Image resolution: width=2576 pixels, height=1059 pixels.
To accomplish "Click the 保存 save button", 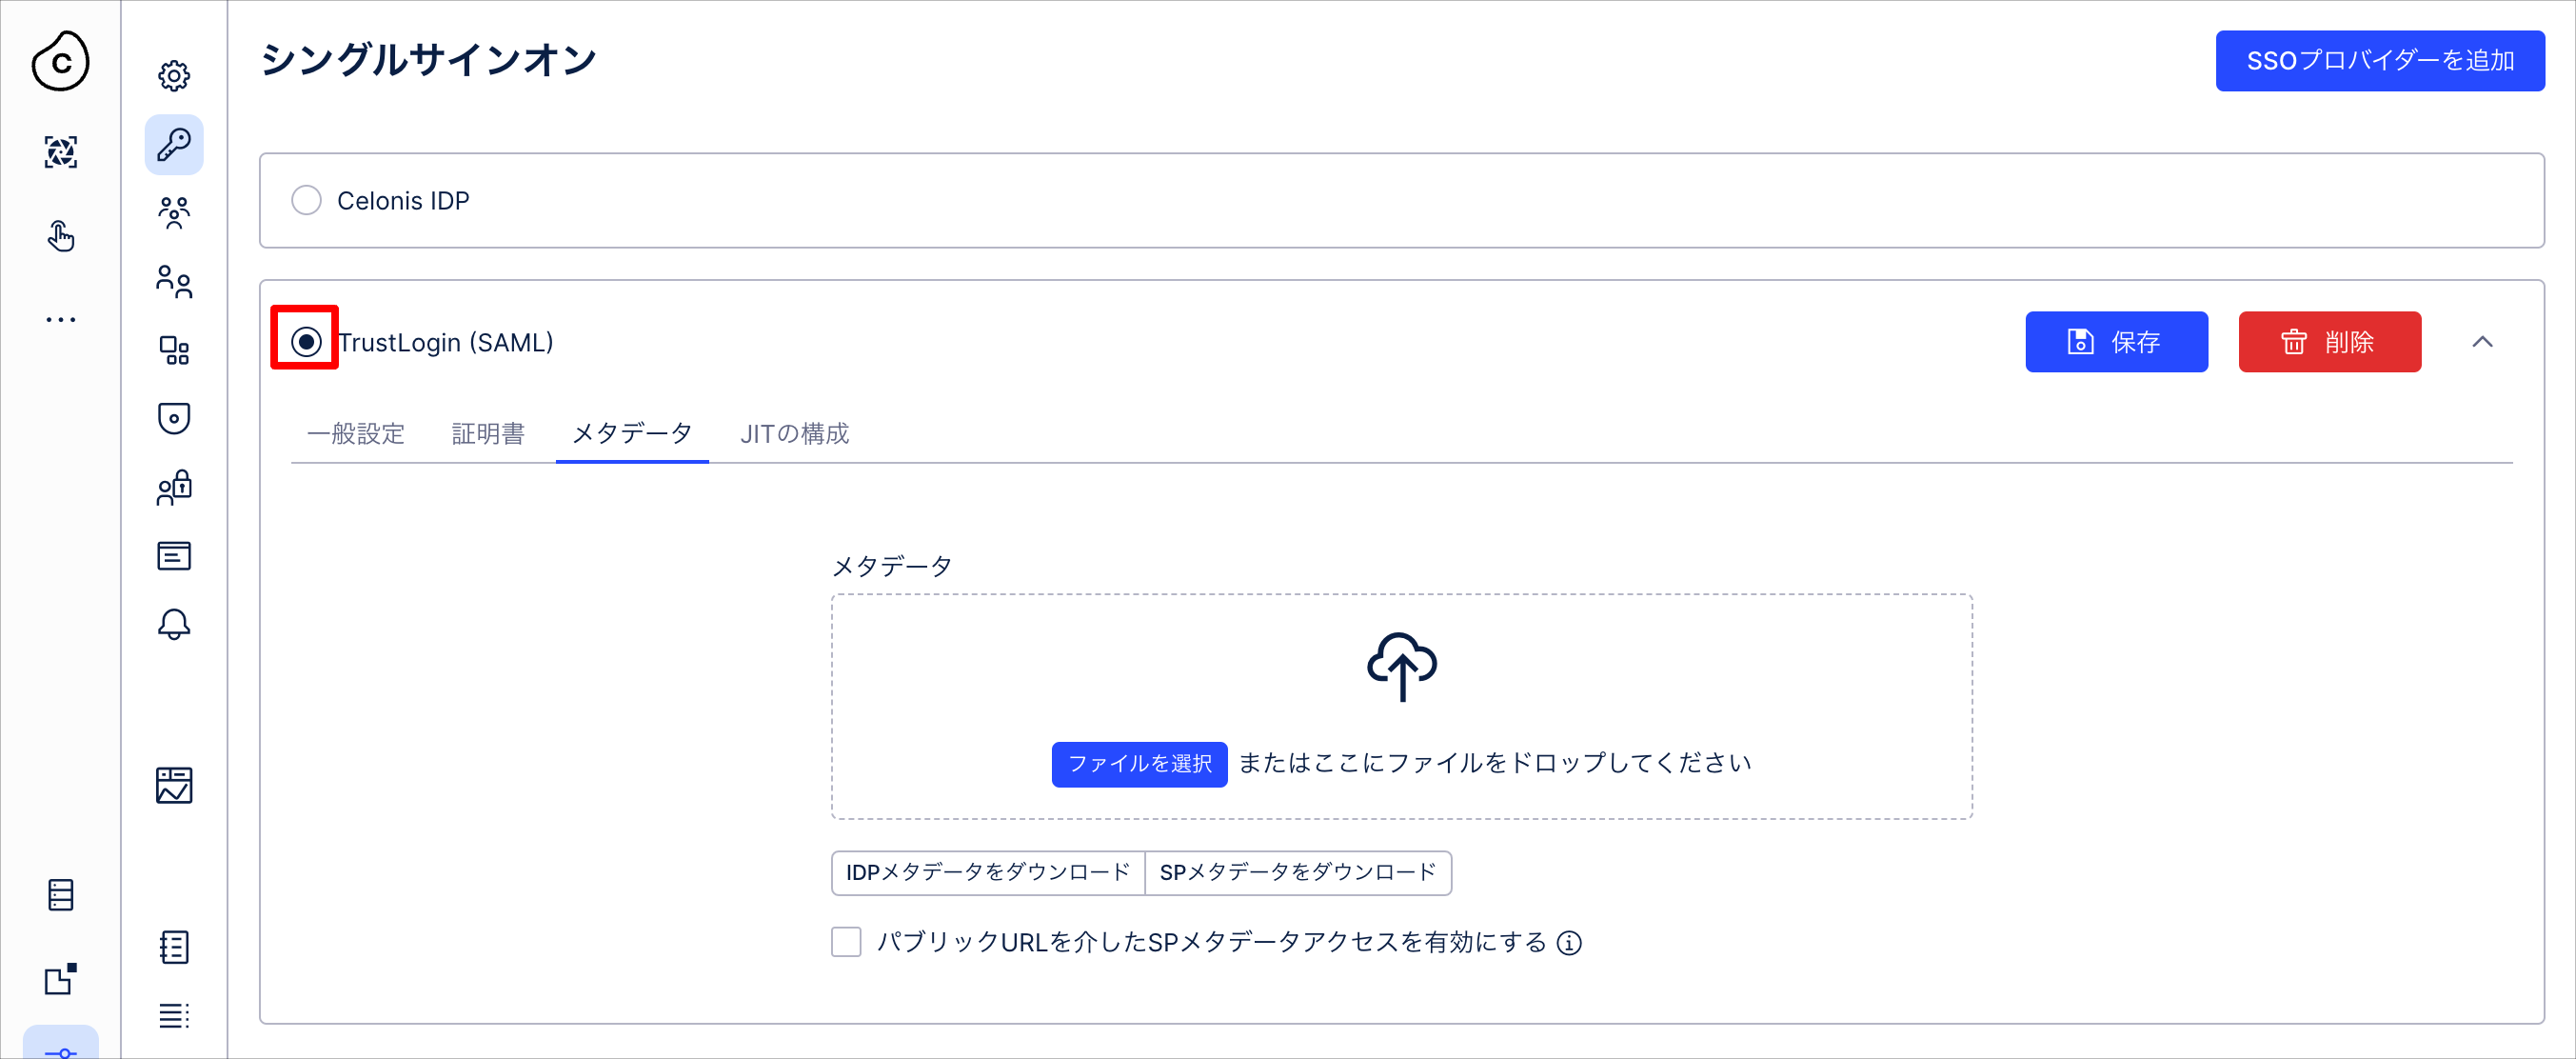I will click(2116, 342).
